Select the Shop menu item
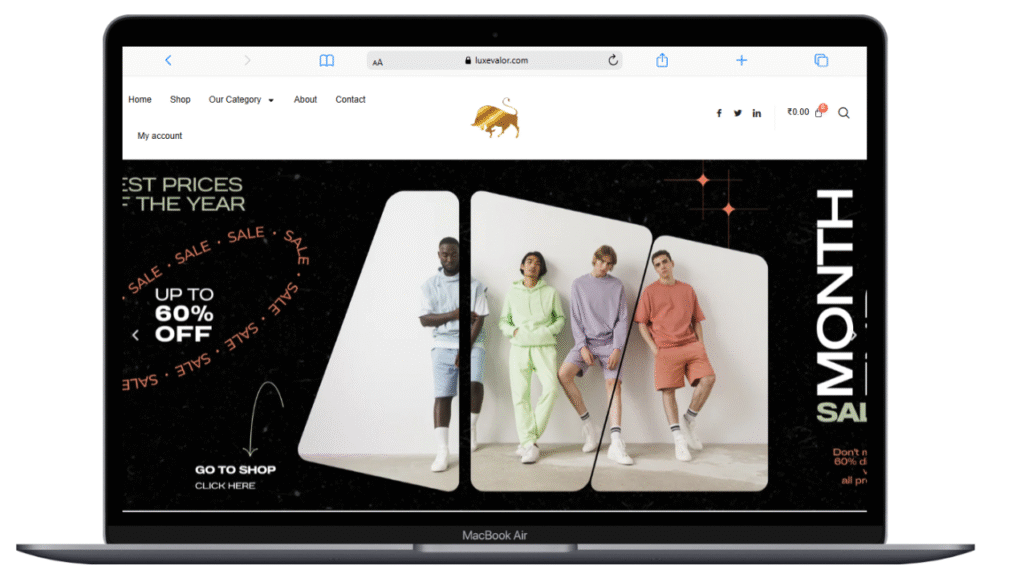This screenshot has width=1024, height=574. tap(180, 100)
